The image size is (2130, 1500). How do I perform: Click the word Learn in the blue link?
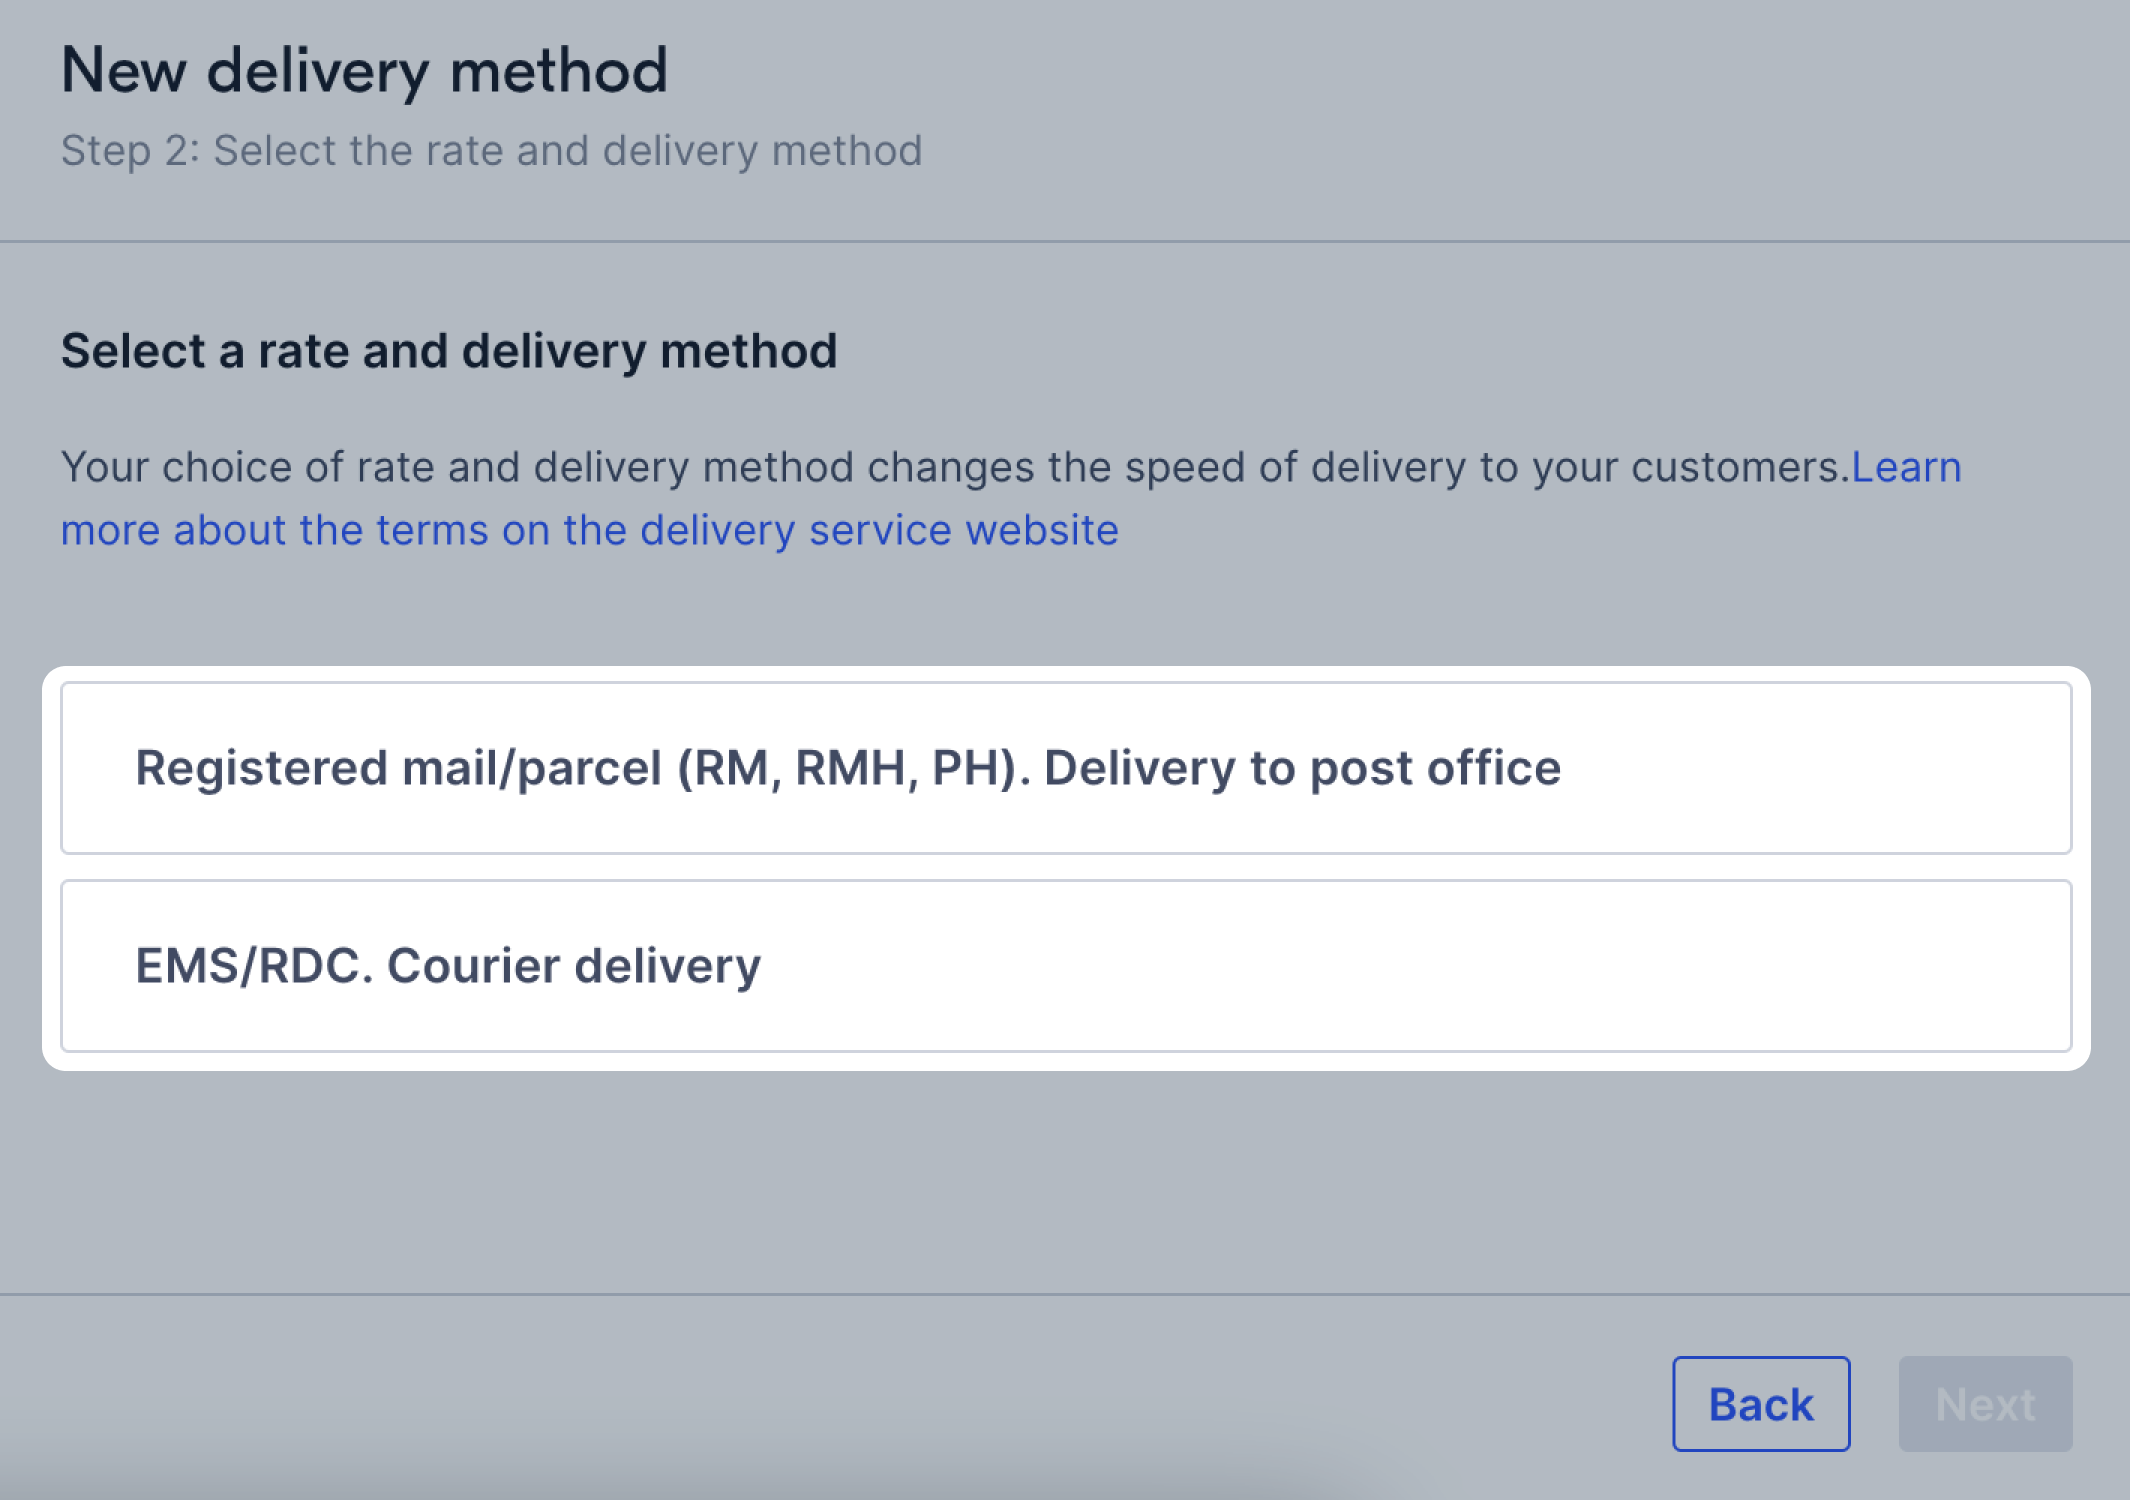coord(1907,468)
